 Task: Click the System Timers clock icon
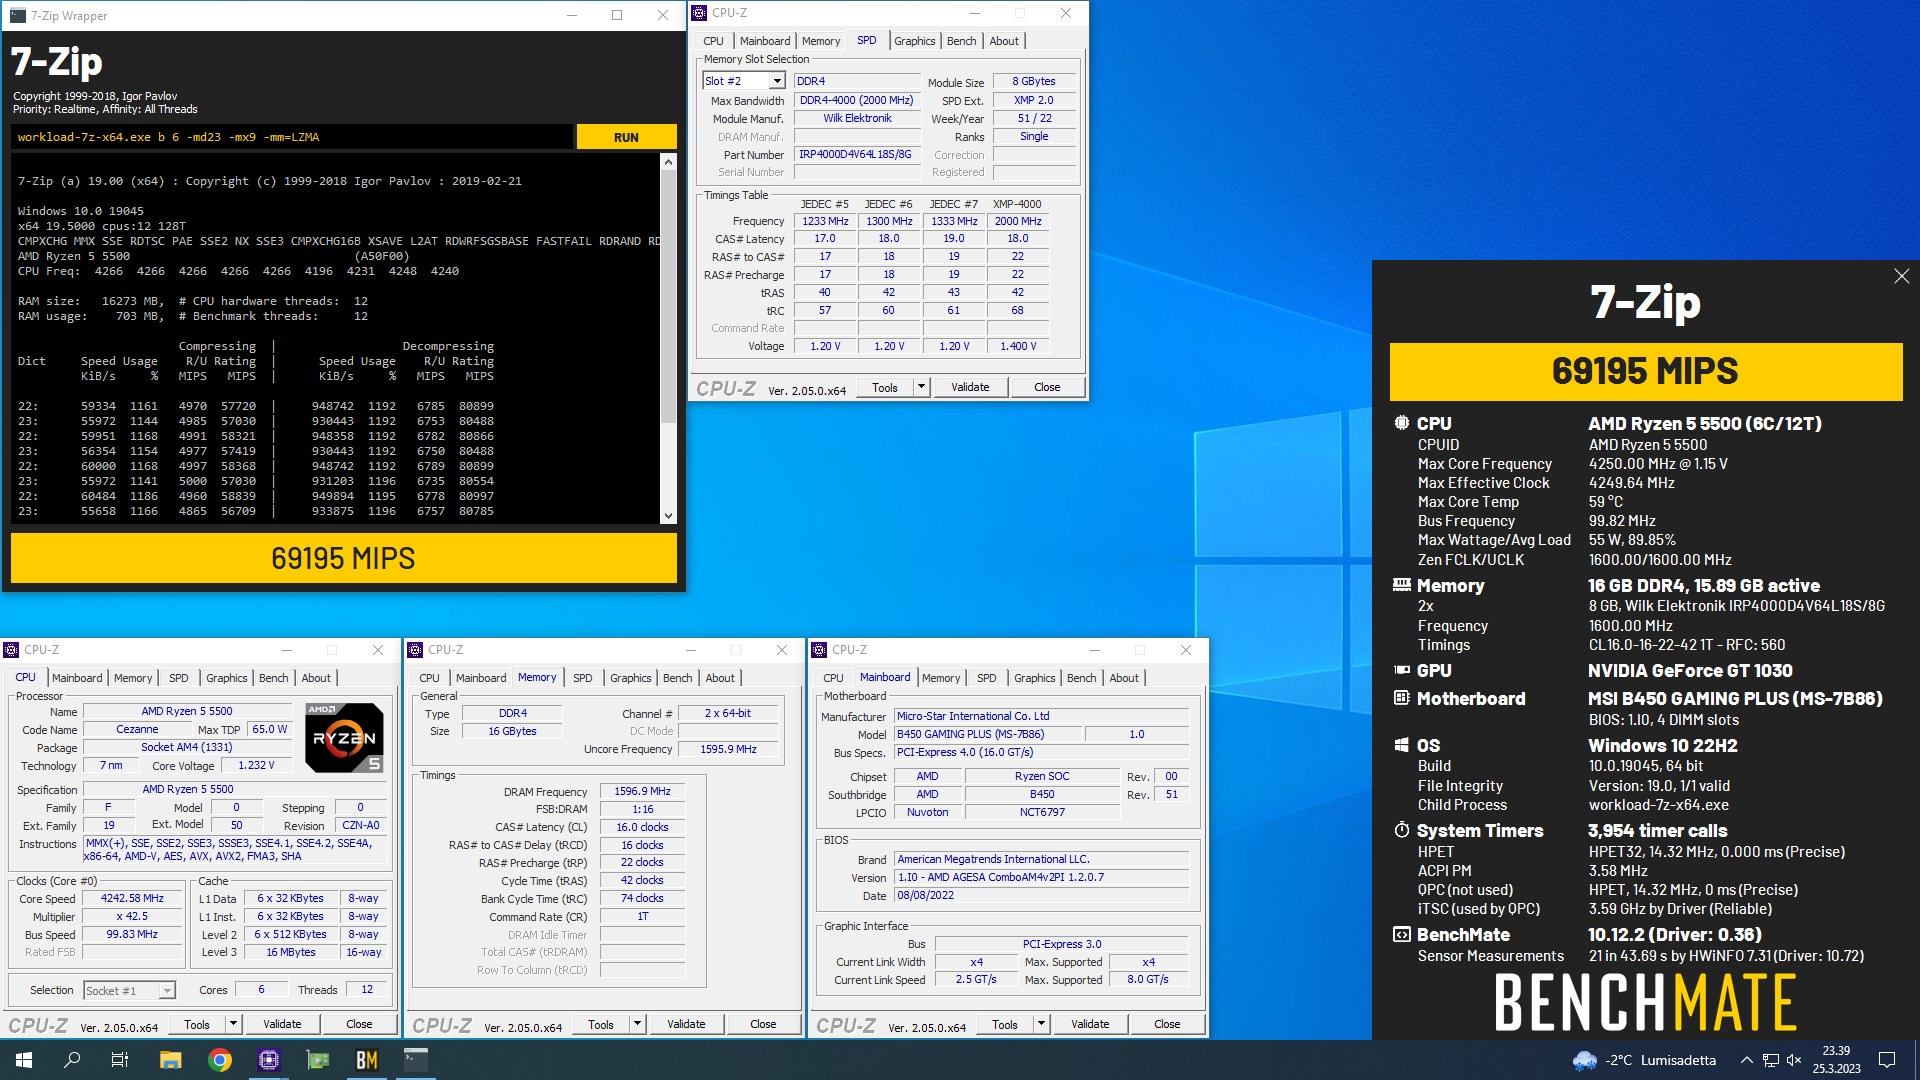pyautogui.click(x=1402, y=830)
